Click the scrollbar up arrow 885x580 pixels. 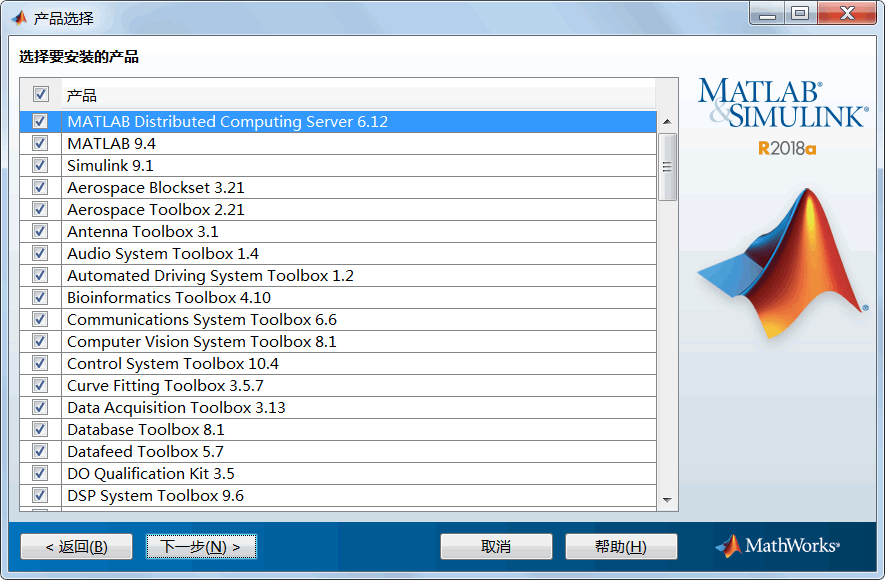(x=668, y=122)
